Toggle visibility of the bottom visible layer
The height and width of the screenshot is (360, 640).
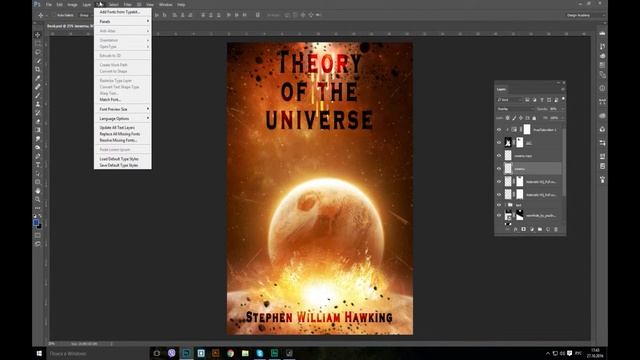pyautogui.click(x=499, y=215)
